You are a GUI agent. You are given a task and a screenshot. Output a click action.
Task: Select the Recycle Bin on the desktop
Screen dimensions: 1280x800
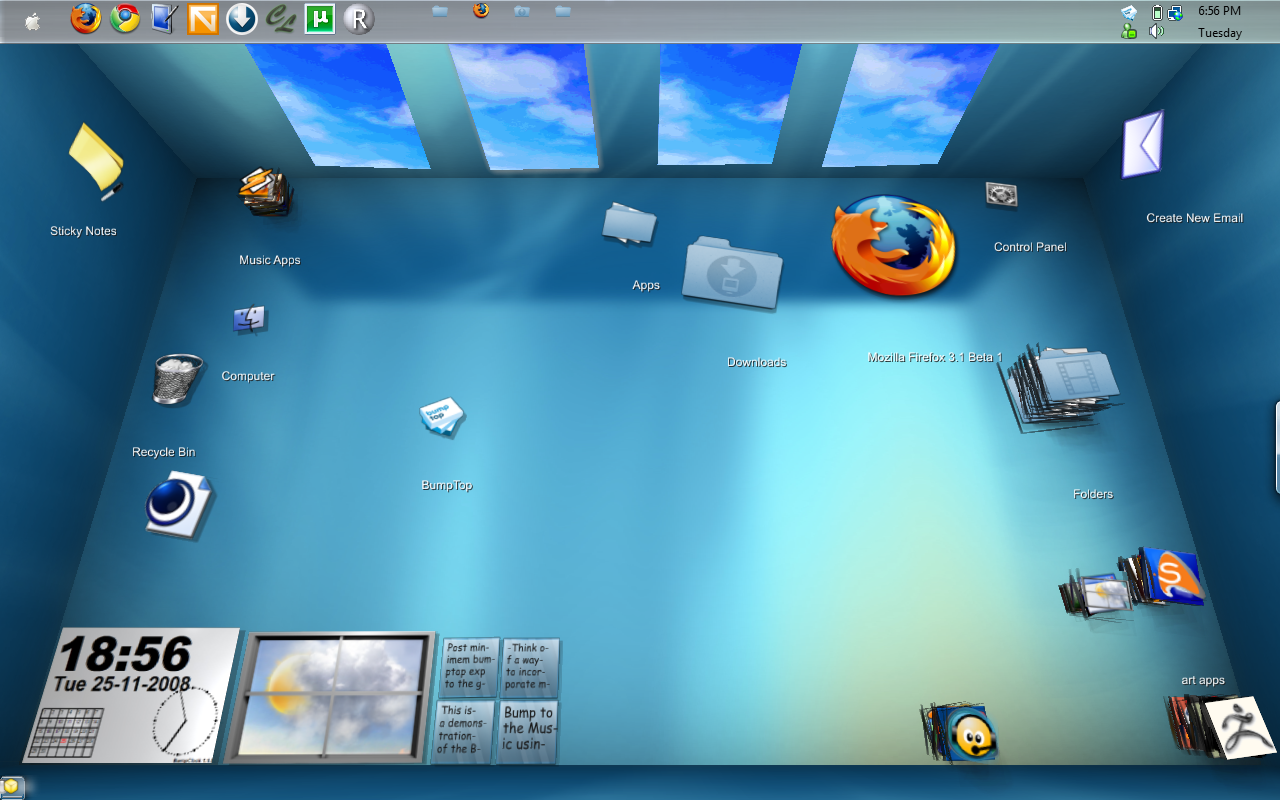(x=177, y=380)
